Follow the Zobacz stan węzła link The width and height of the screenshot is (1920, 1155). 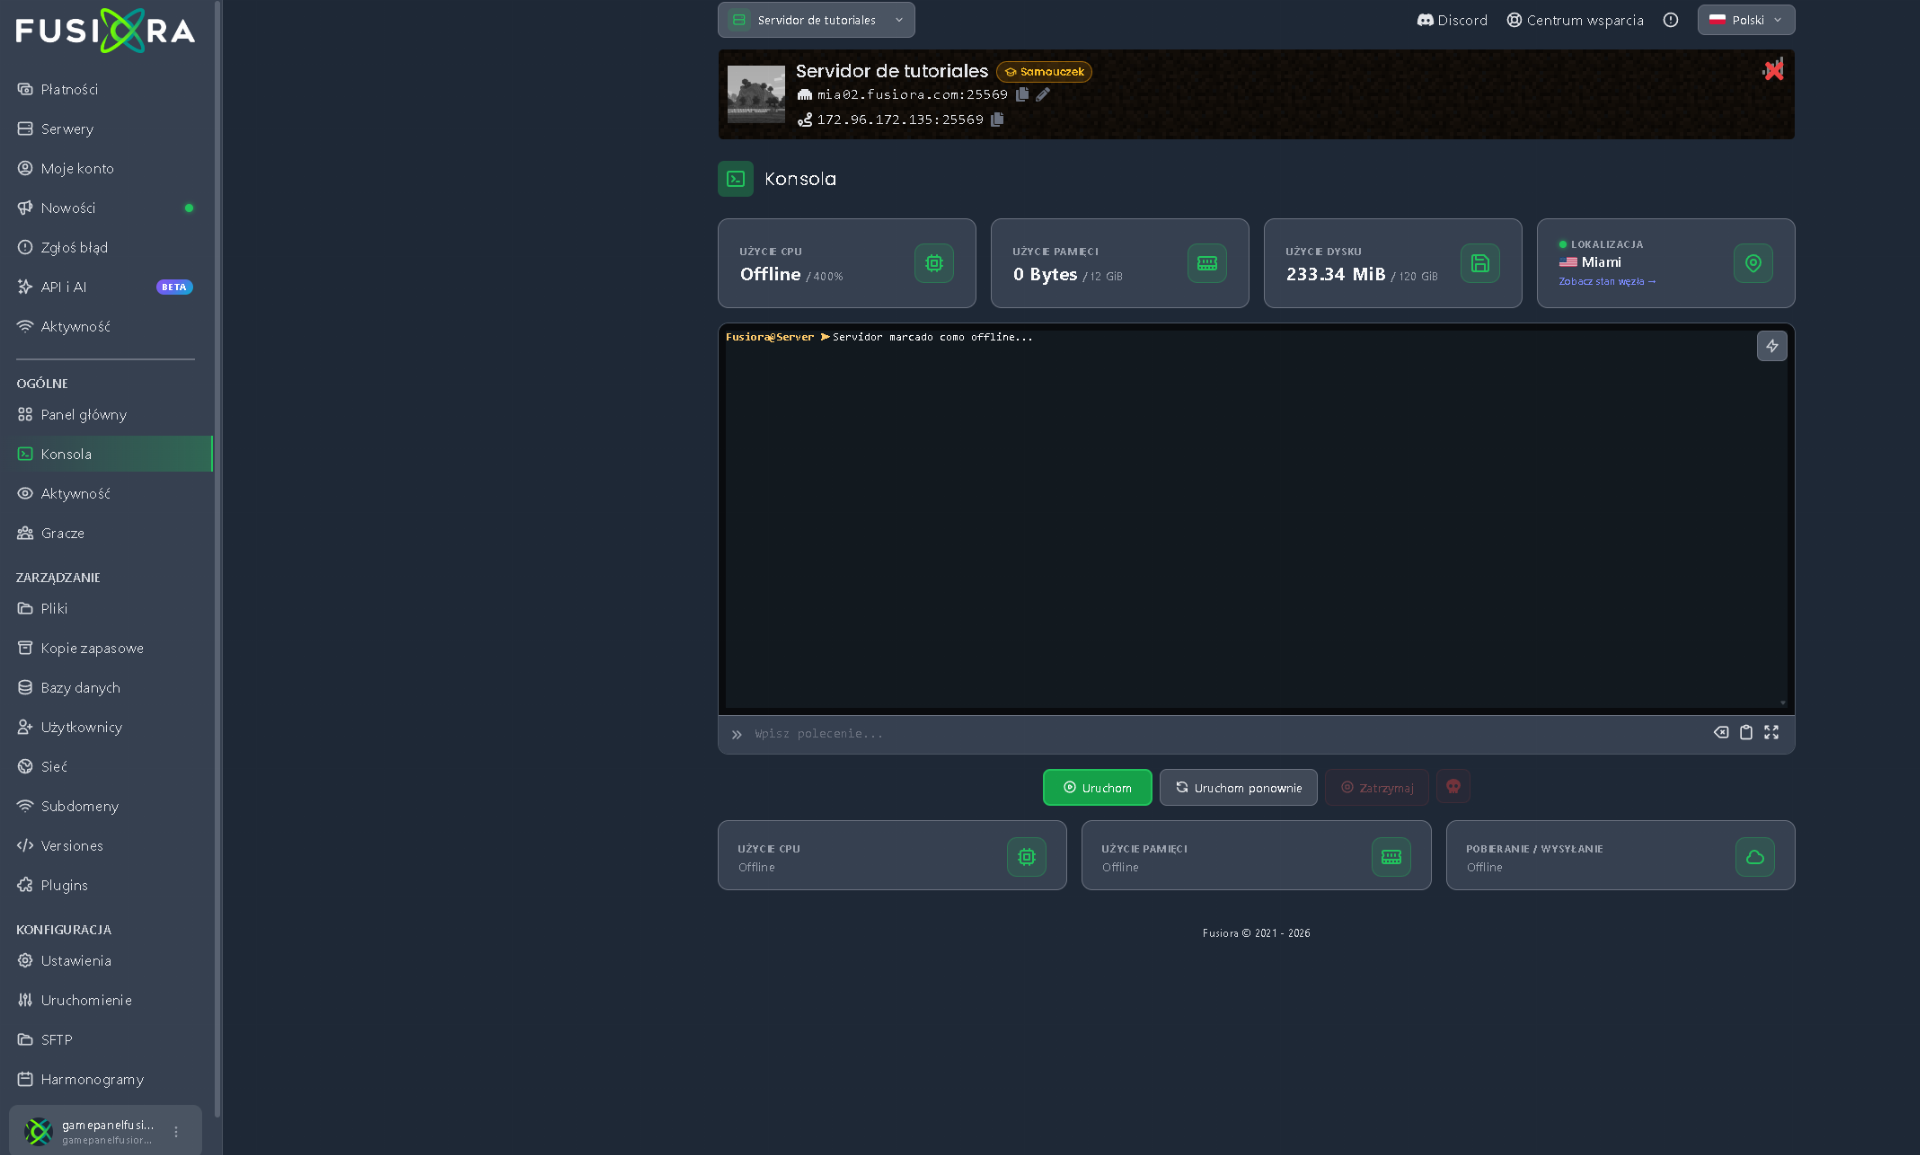point(1607,282)
